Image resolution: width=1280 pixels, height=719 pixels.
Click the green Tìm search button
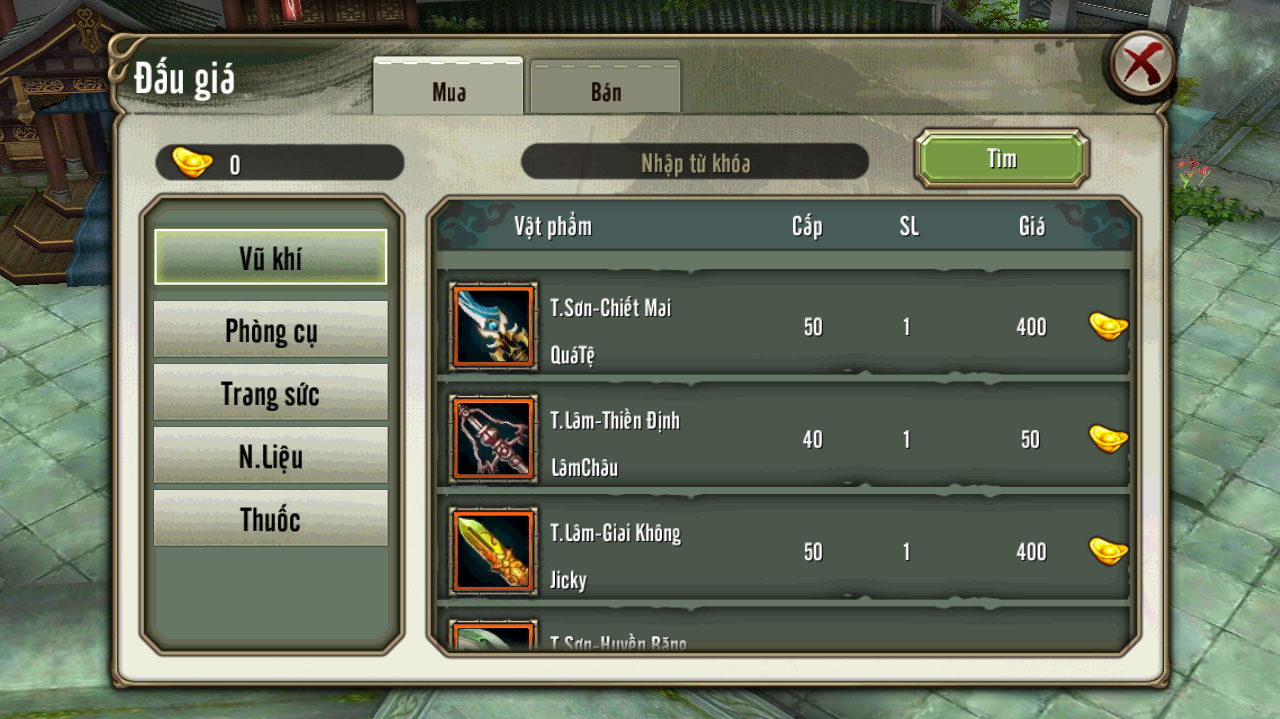tap(1002, 158)
